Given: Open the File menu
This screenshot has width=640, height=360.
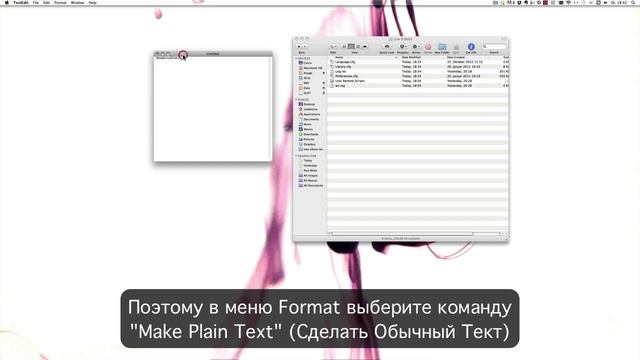Looking at the screenshot, I should (36, 2).
